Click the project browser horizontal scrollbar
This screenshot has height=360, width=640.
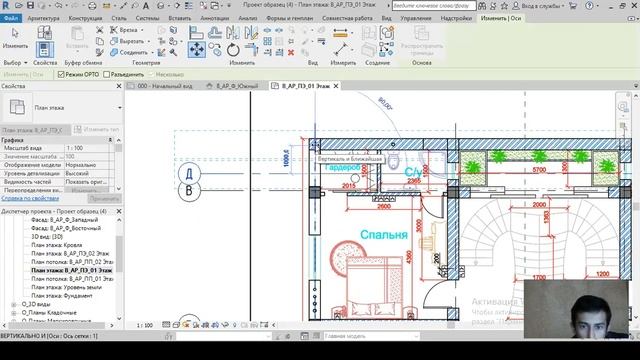tap(58, 325)
